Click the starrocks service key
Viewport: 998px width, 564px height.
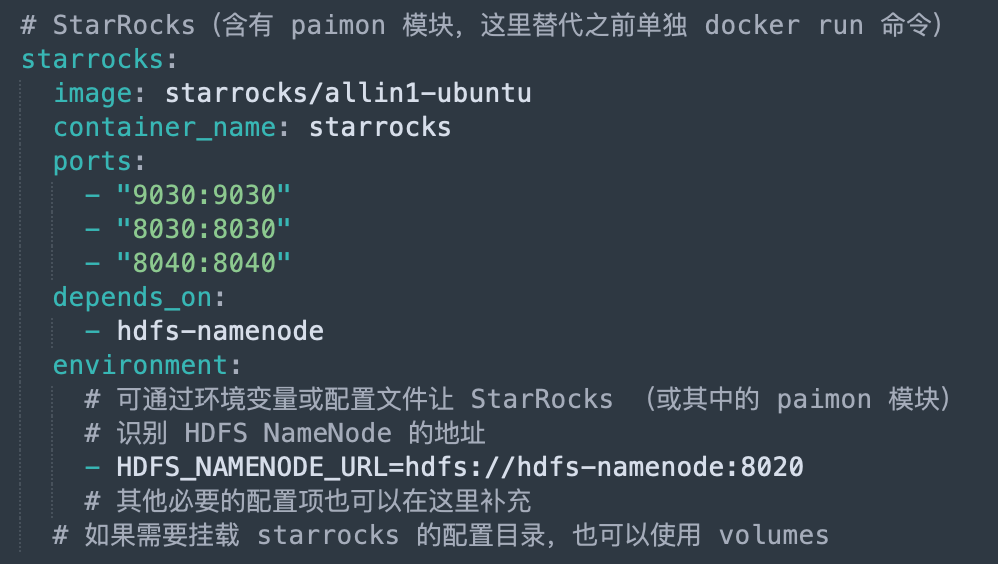92,59
